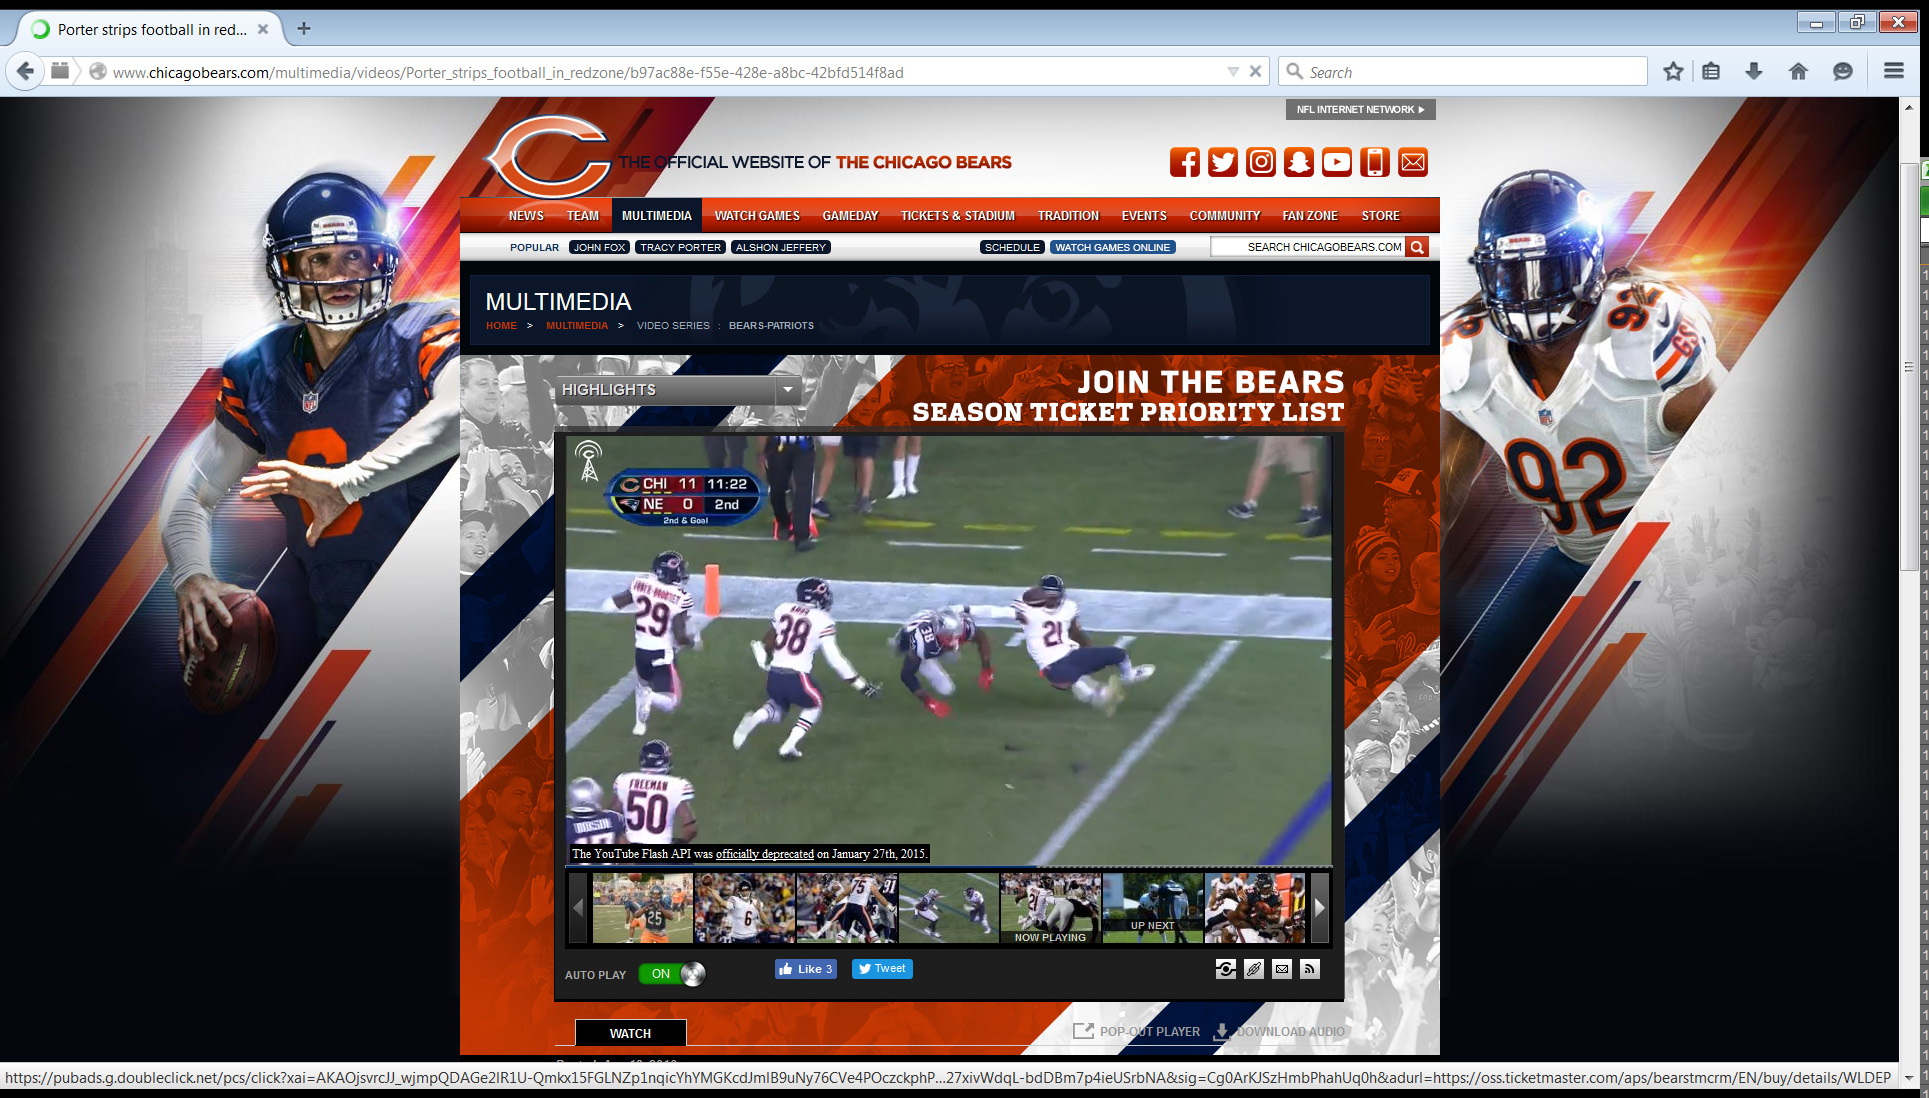Image resolution: width=1929 pixels, height=1098 pixels.
Task: Go back with browser back arrow
Action: (26, 71)
